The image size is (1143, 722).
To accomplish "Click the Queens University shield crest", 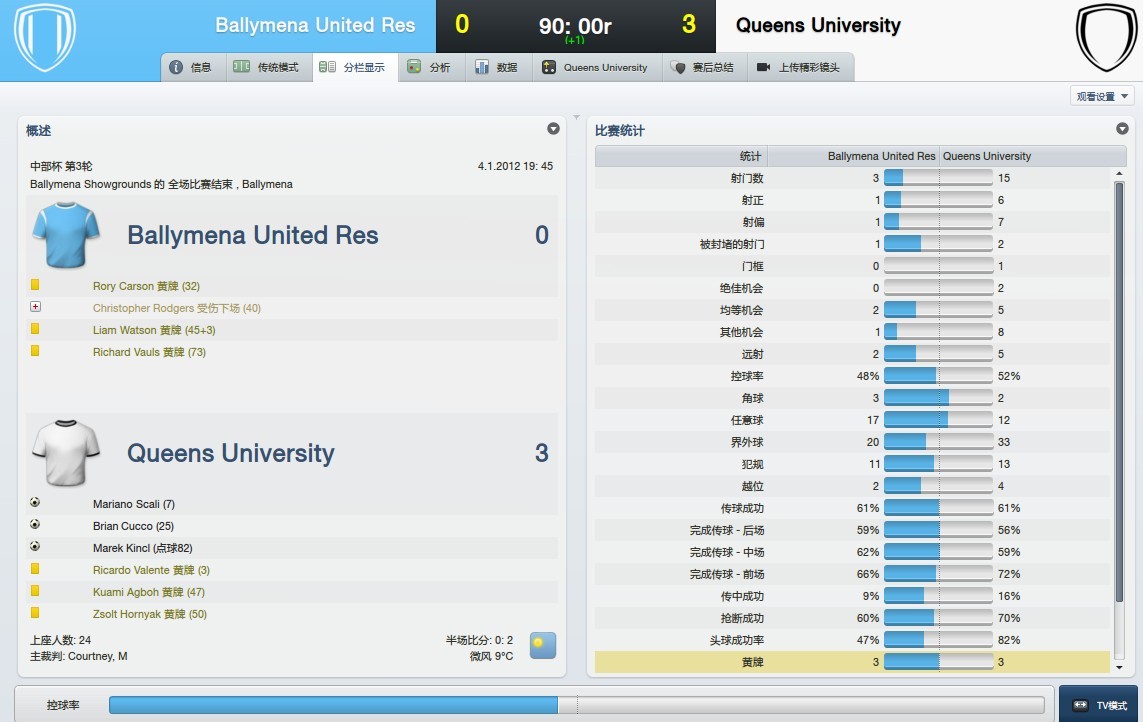I will (x=1106, y=37).
